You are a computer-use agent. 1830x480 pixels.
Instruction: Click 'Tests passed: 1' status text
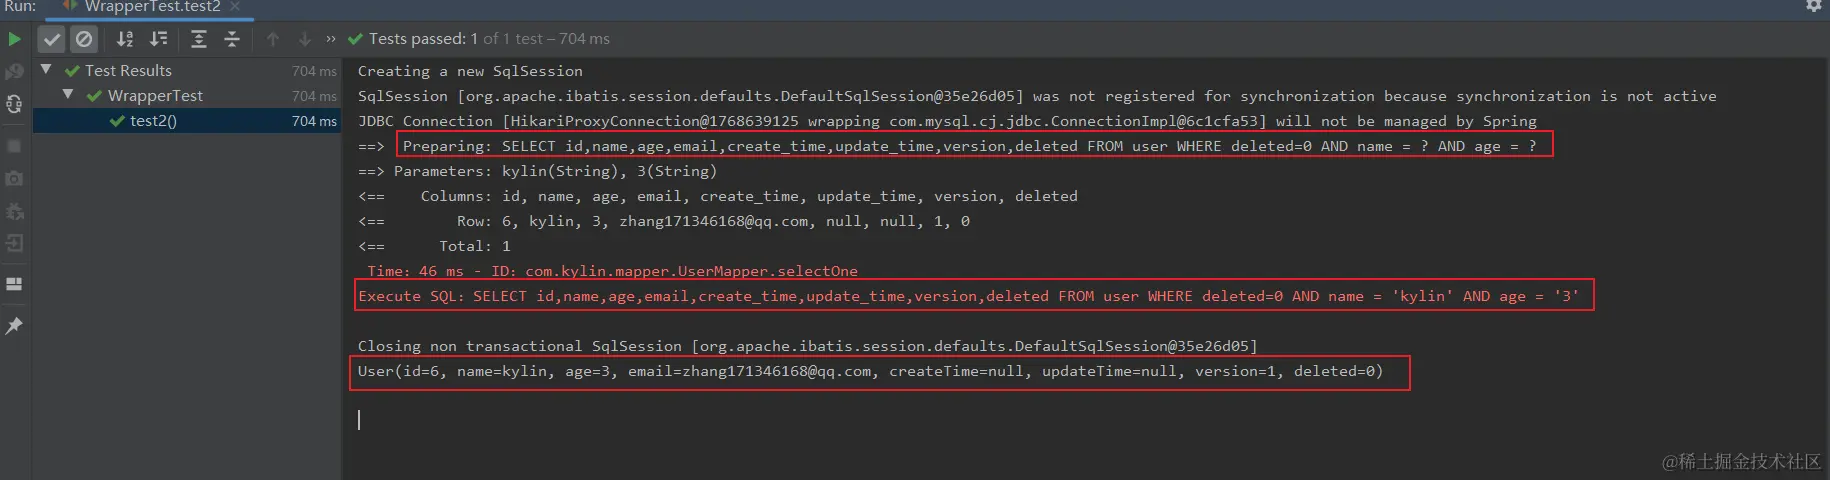(424, 39)
